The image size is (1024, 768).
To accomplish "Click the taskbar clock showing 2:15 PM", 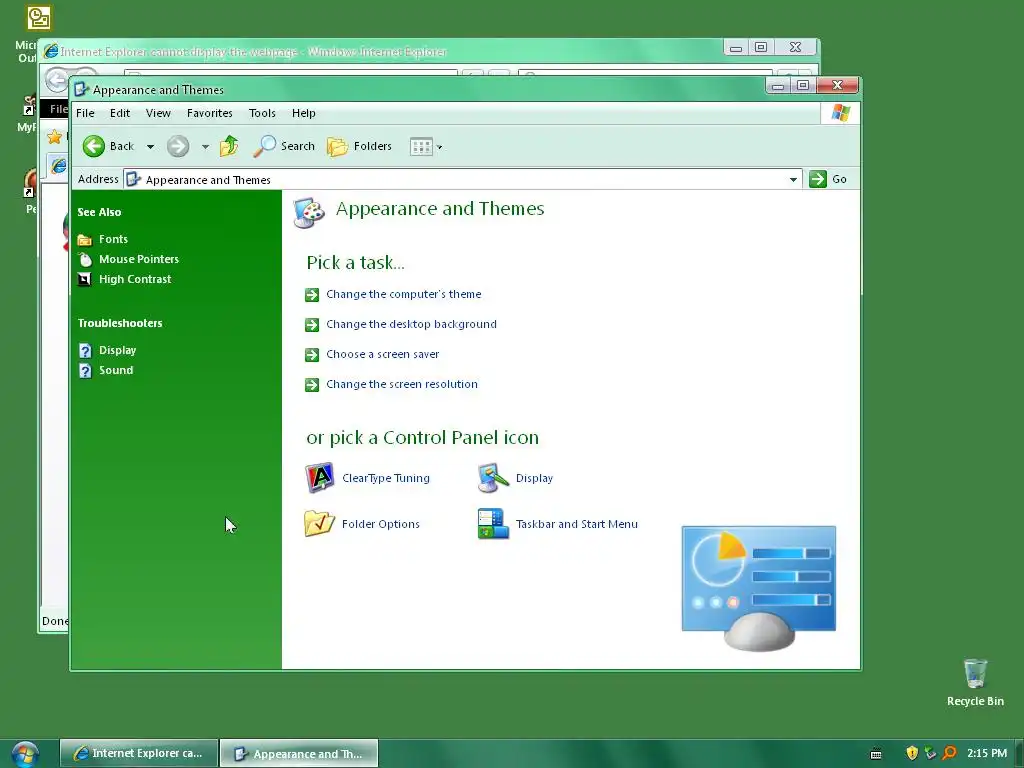I will [987, 753].
